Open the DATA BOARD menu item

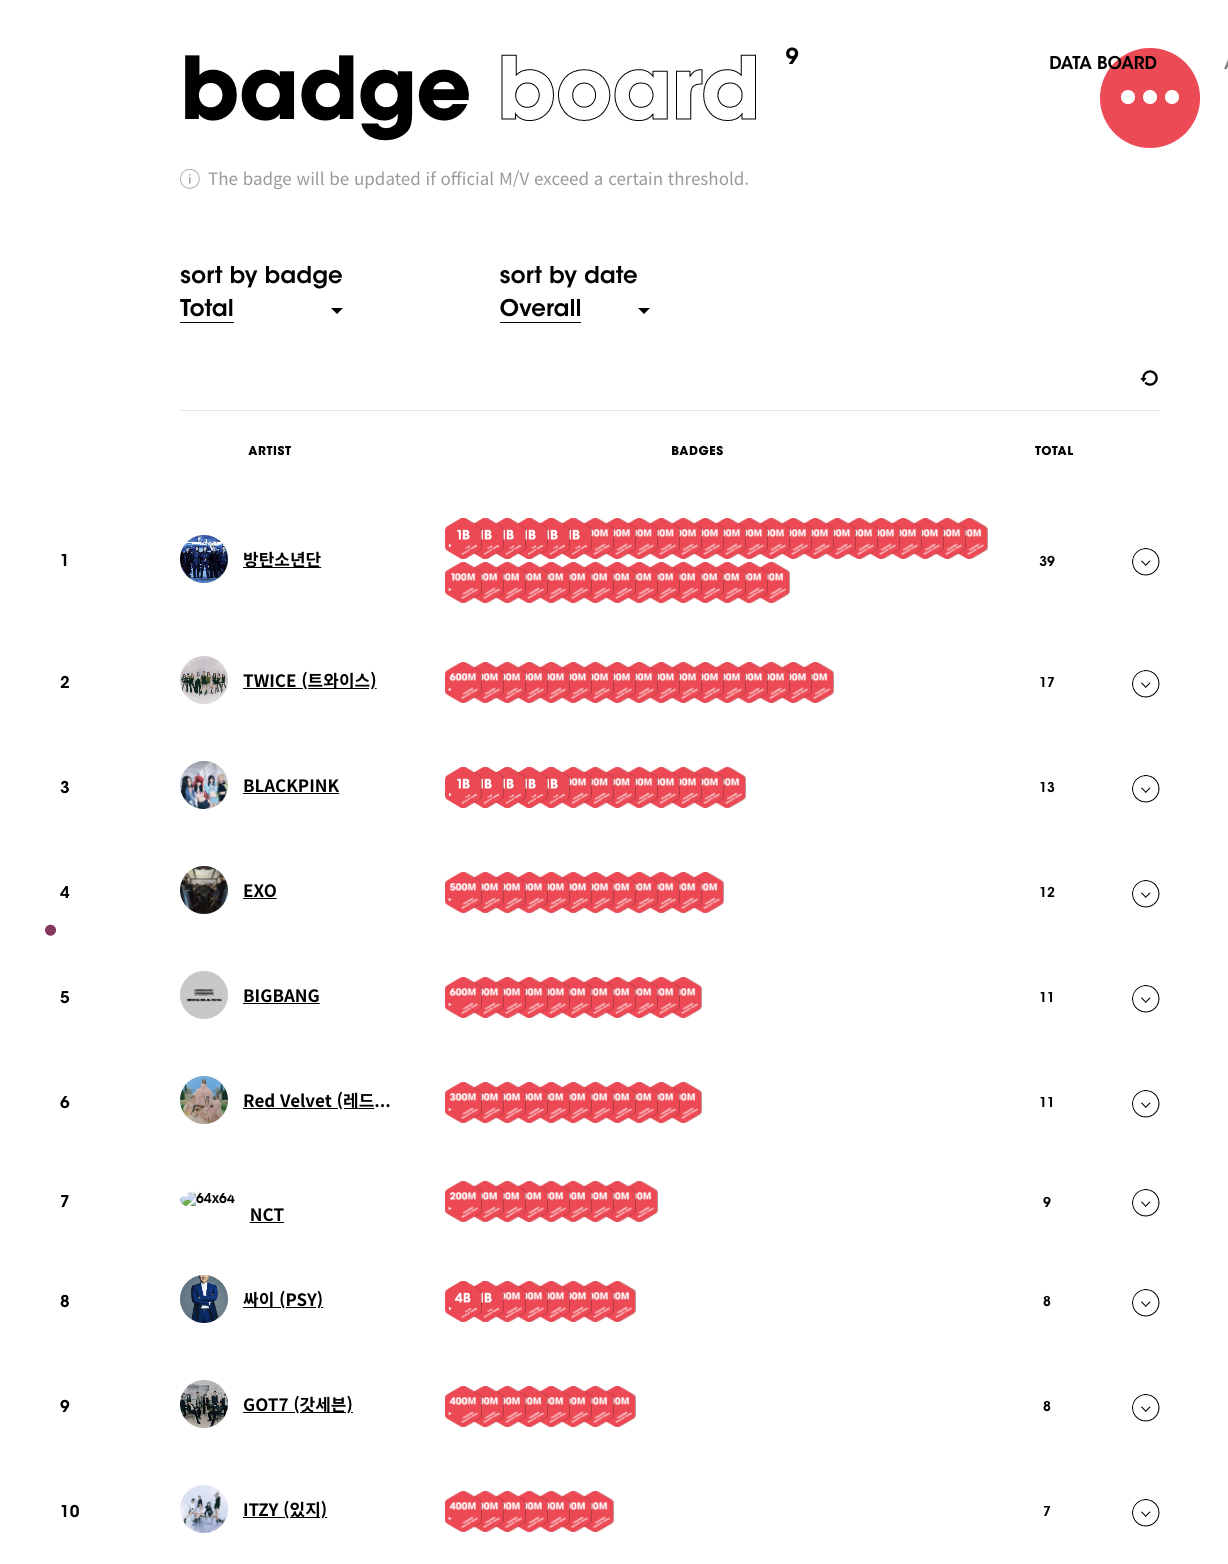1102,63
